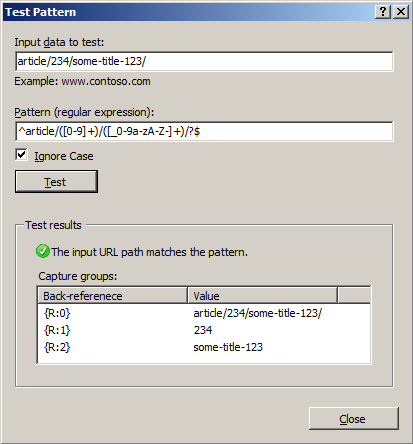Click the green match success checkmark icon

point(43,251)
